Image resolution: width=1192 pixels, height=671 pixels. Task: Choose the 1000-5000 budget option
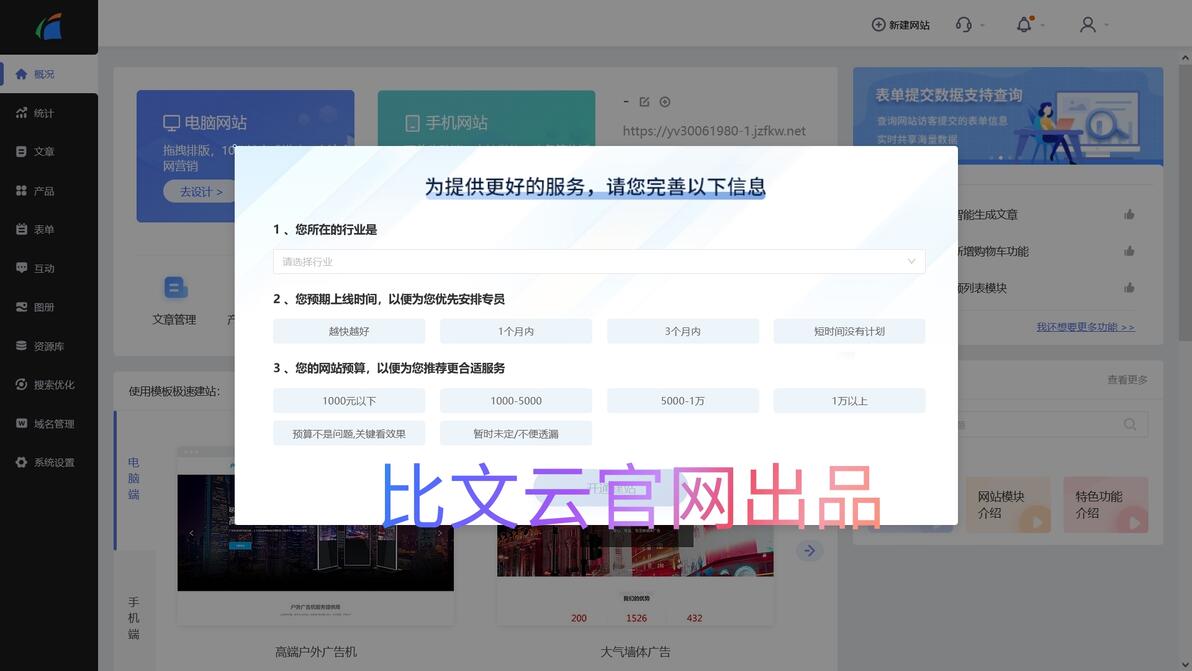(x=515, y=400)
